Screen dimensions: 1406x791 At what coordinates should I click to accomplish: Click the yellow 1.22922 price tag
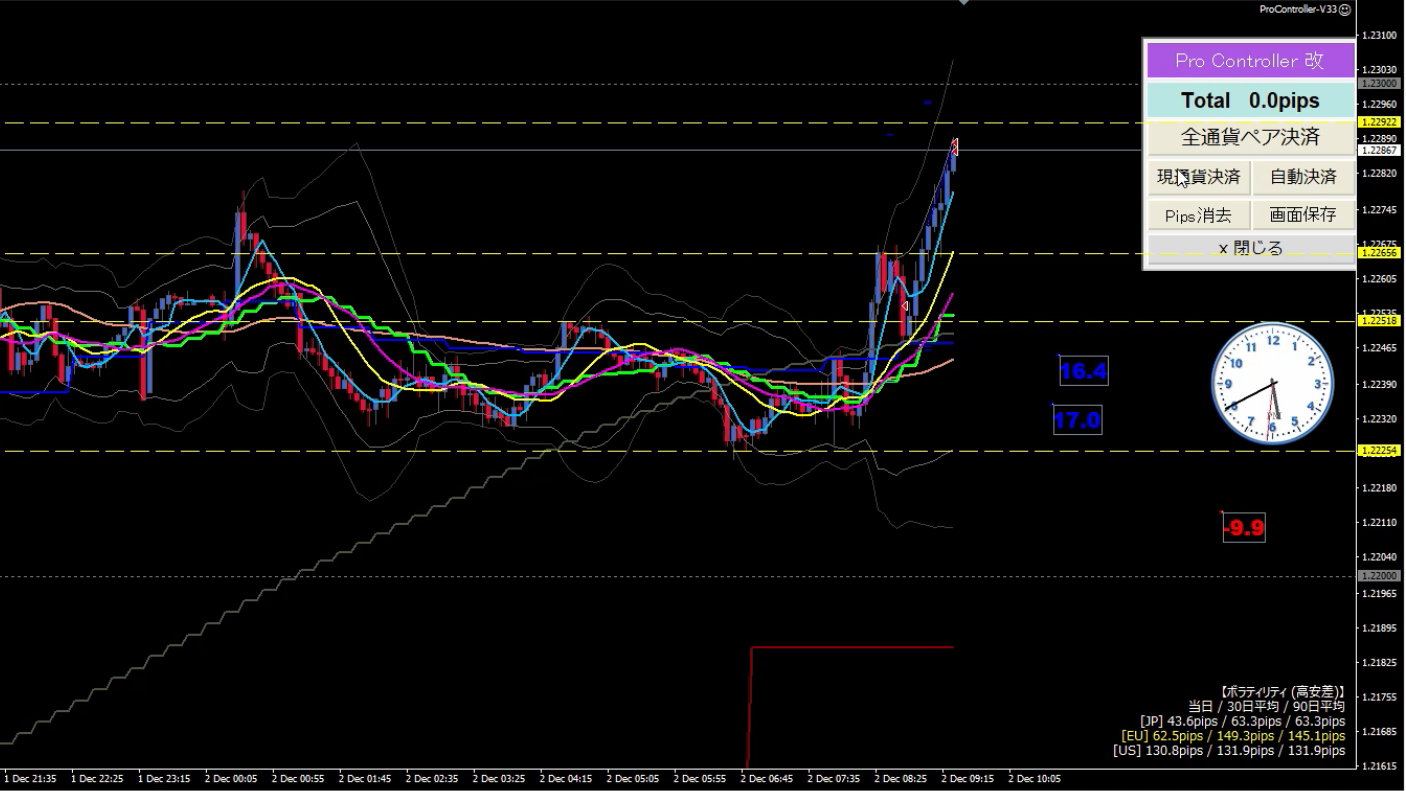1377,122
